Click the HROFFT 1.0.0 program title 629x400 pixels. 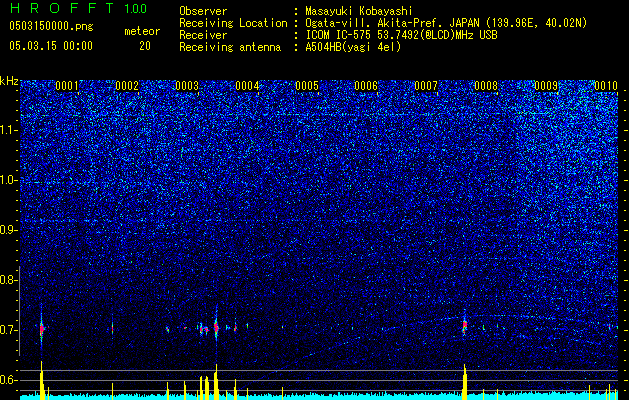78,8
